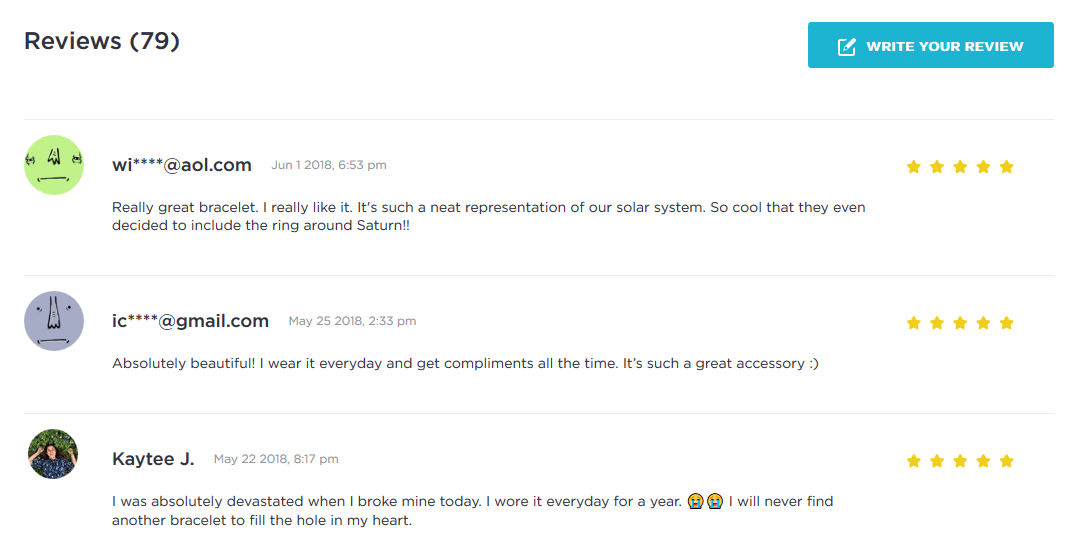Open the Kaytee J. reviewer name
Screen dimensions: 1080x559
[153, 459]
